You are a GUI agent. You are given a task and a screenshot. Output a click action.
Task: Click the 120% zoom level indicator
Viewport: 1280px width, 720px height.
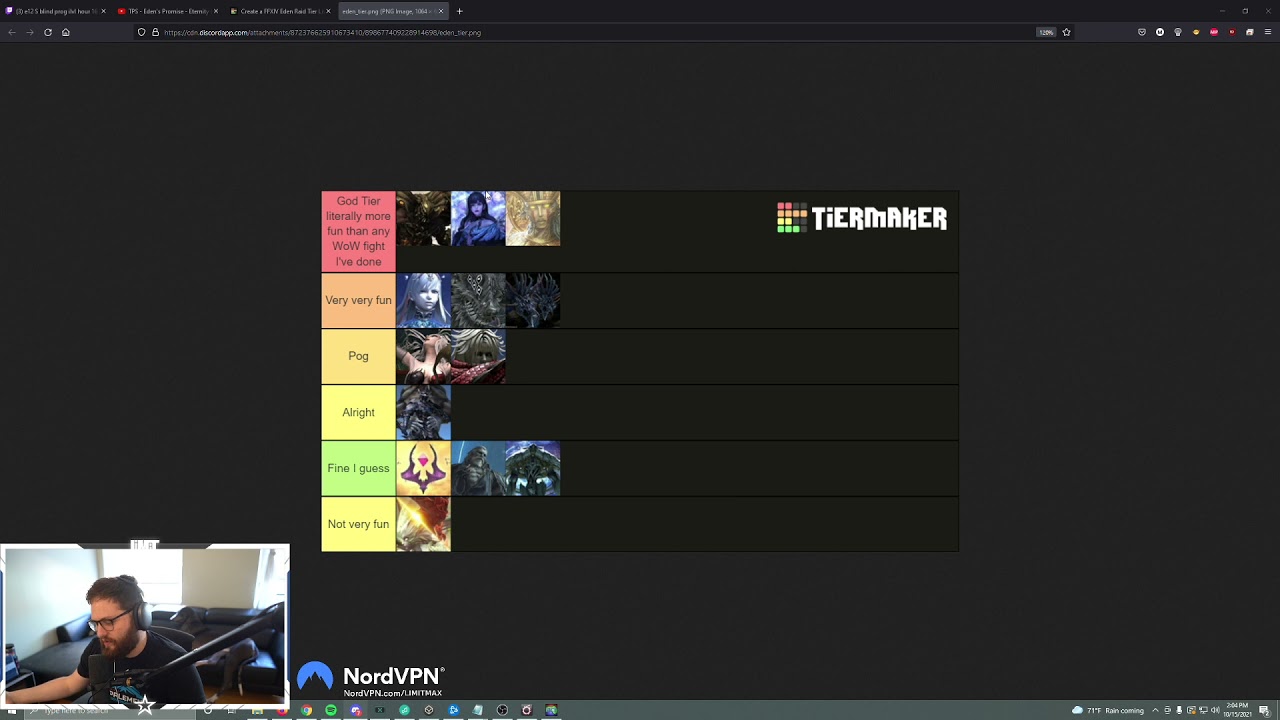(x=1046, y=32)
